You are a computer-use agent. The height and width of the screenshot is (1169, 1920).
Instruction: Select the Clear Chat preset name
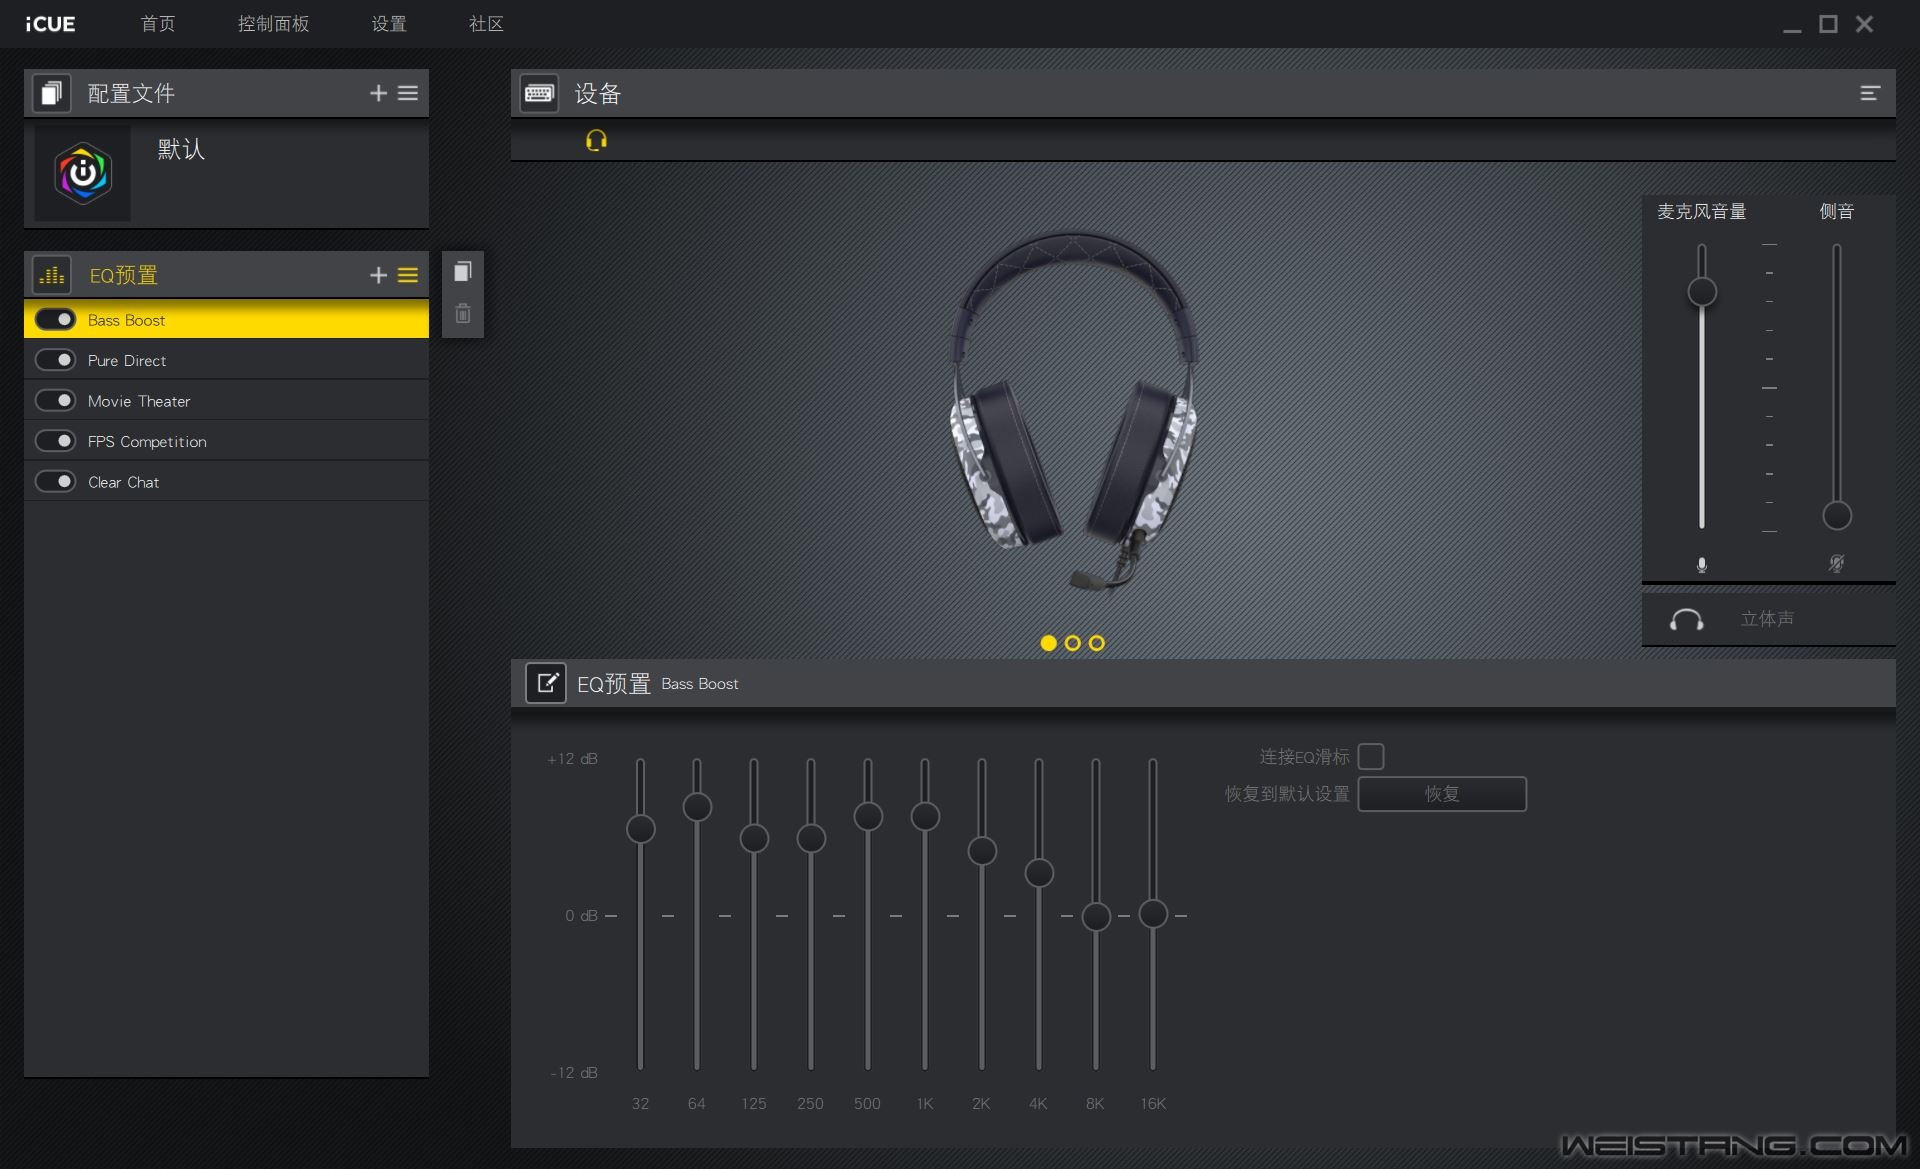[x=123, y=482]
